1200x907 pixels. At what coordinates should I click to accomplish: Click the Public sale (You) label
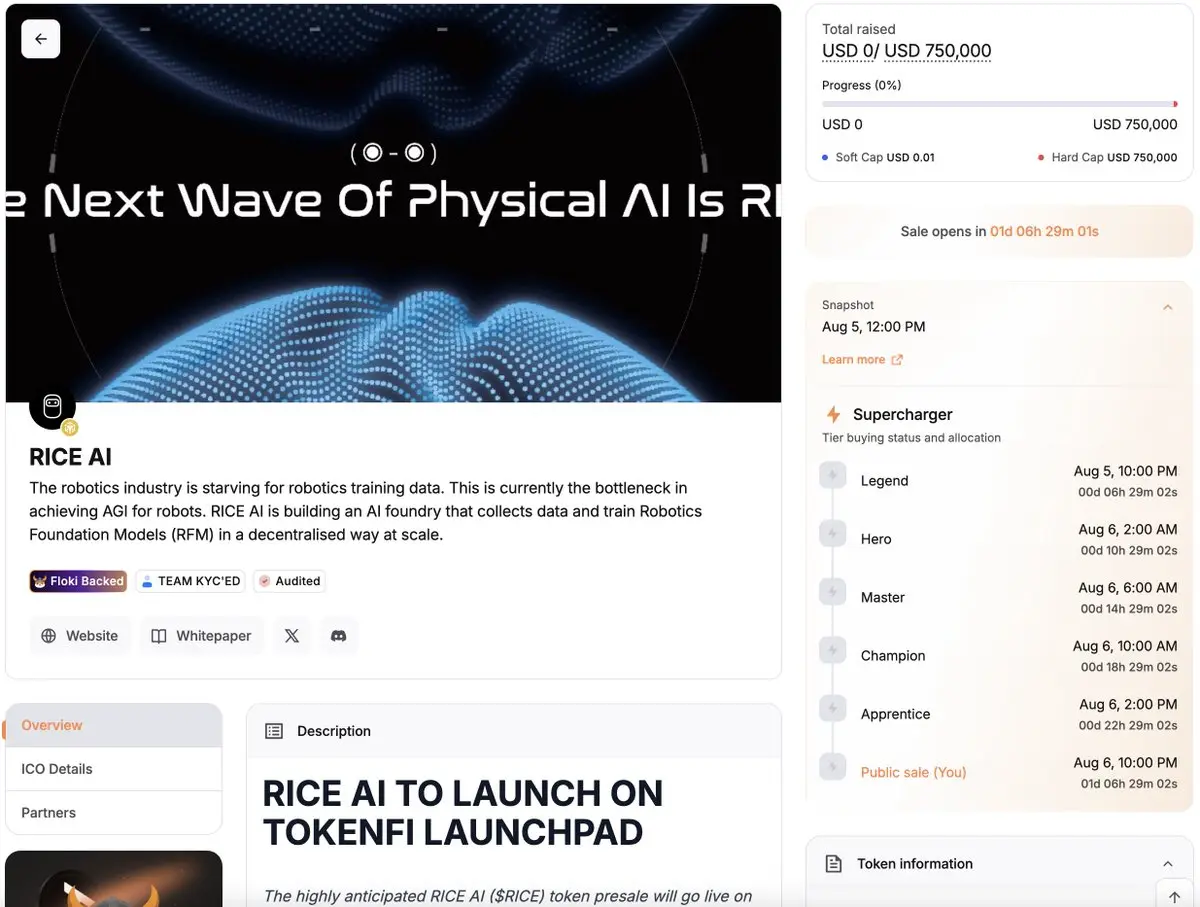click(914, 772)
